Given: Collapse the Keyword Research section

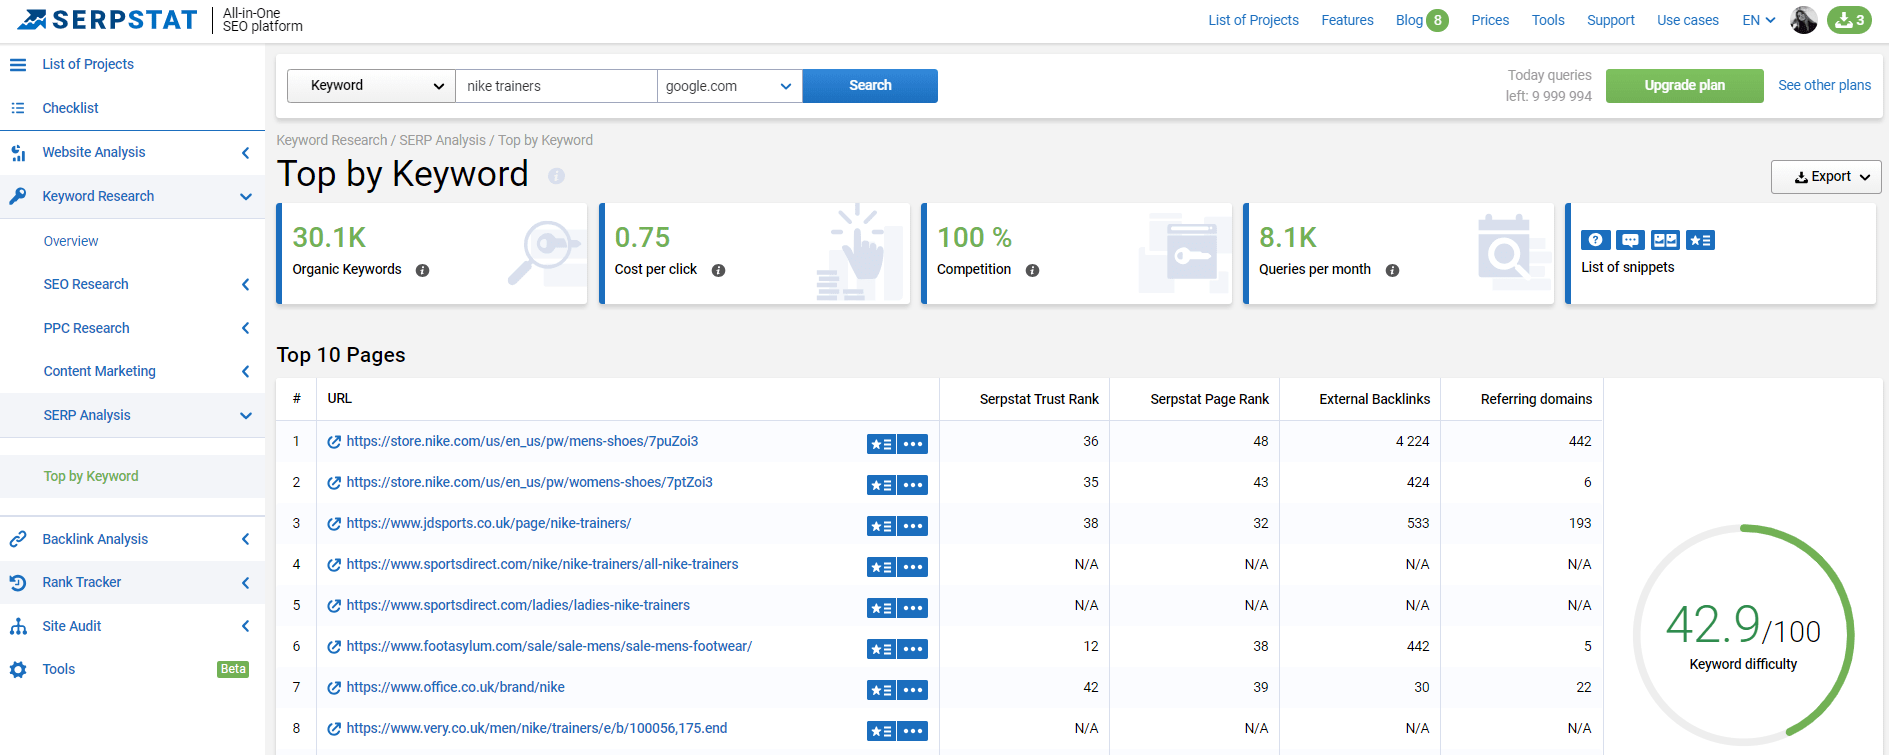Looking at the screenshot, I should (x=246, y=197).
